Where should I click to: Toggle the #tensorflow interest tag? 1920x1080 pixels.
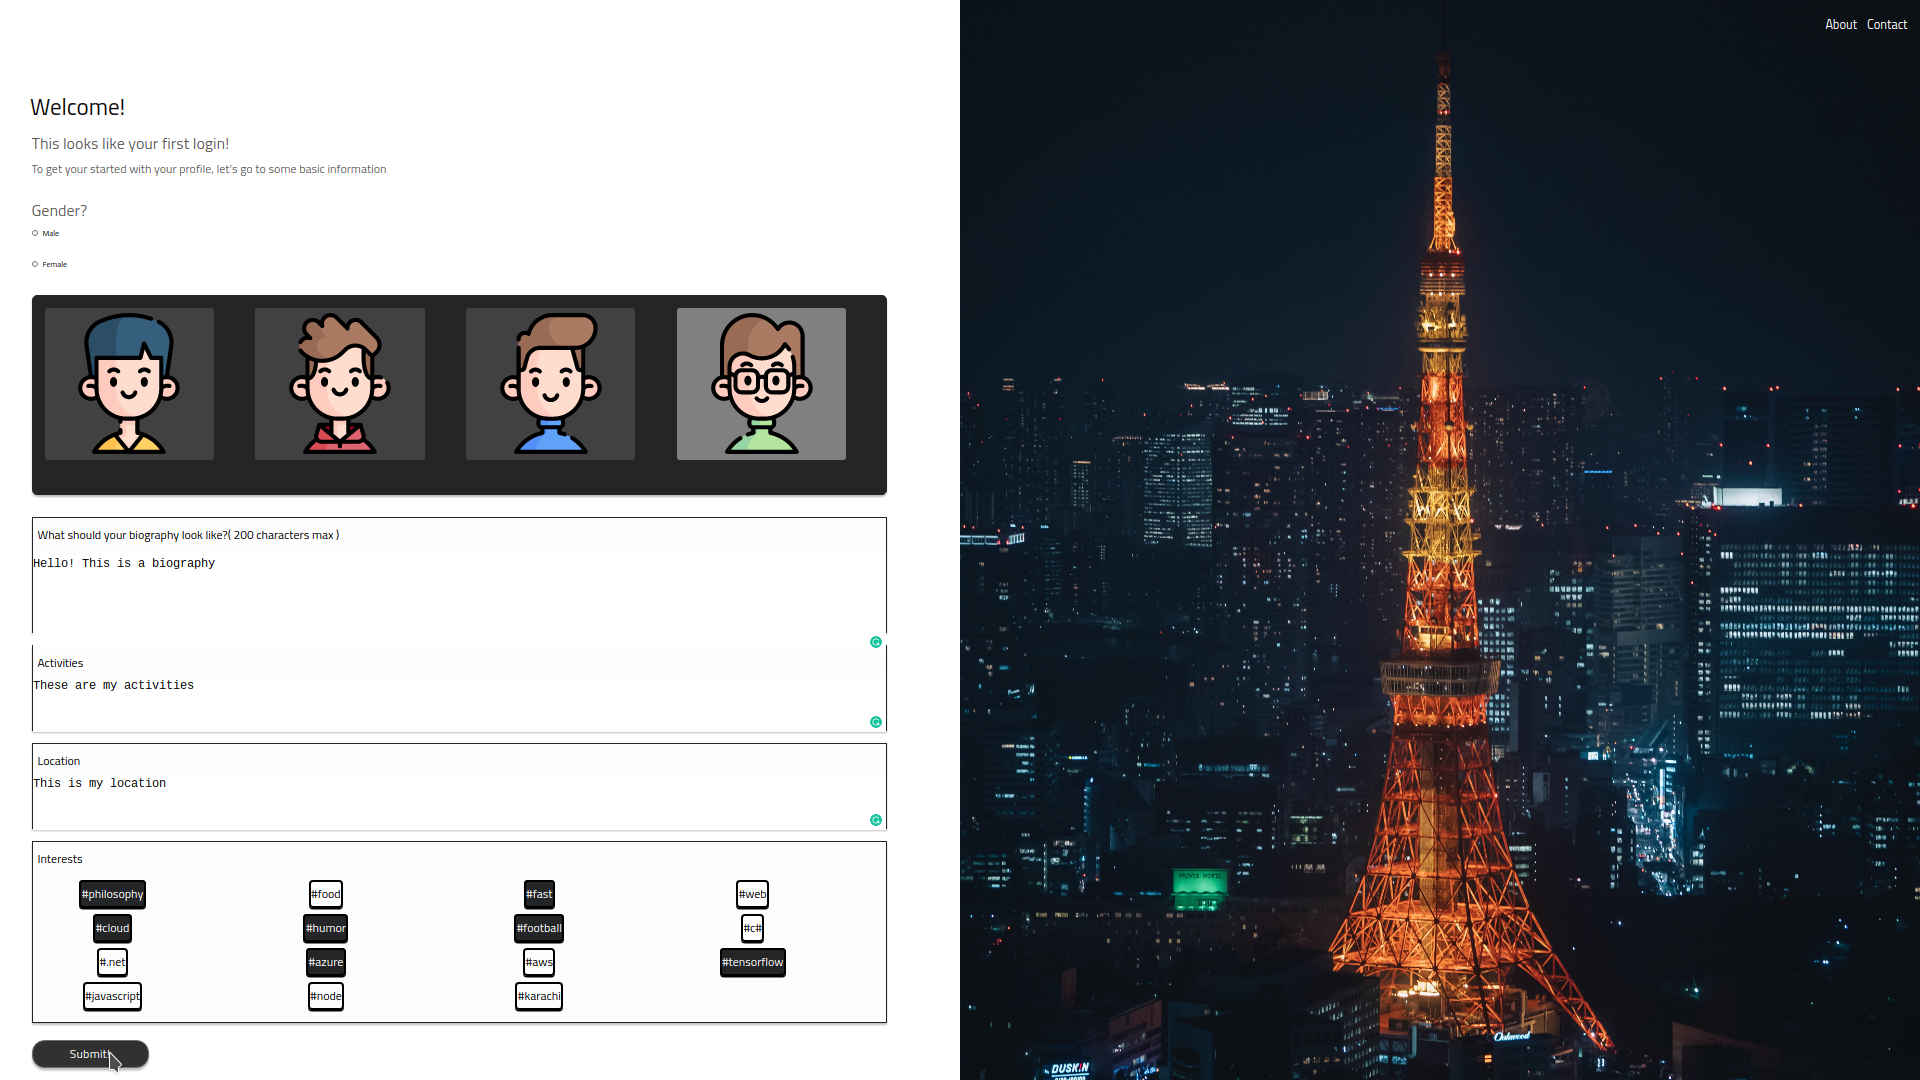(x=753, y=963)
